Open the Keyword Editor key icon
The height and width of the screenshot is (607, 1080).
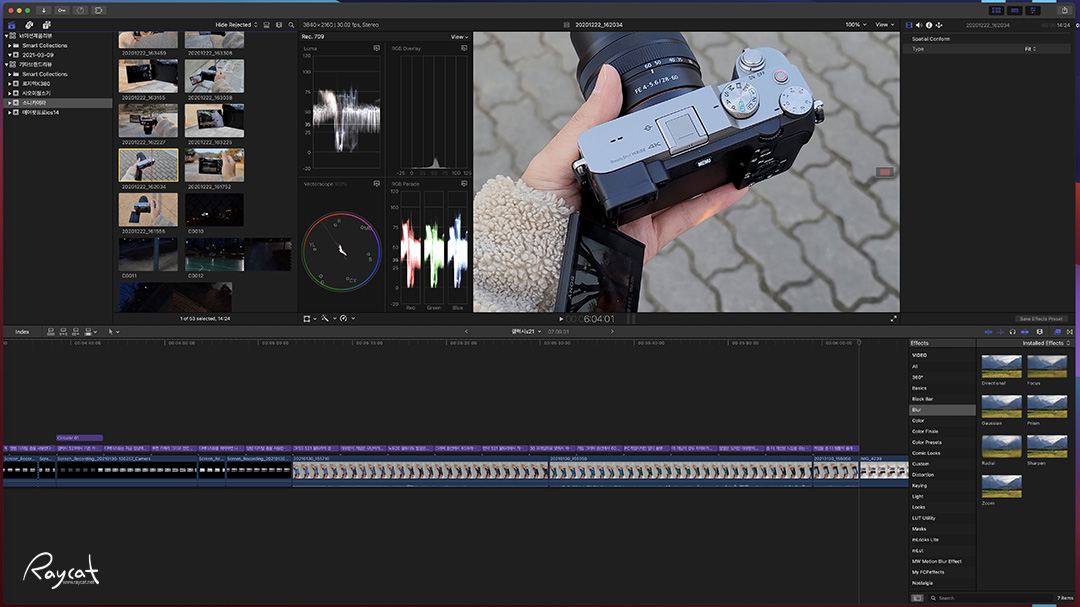click(x=62, y=10)
